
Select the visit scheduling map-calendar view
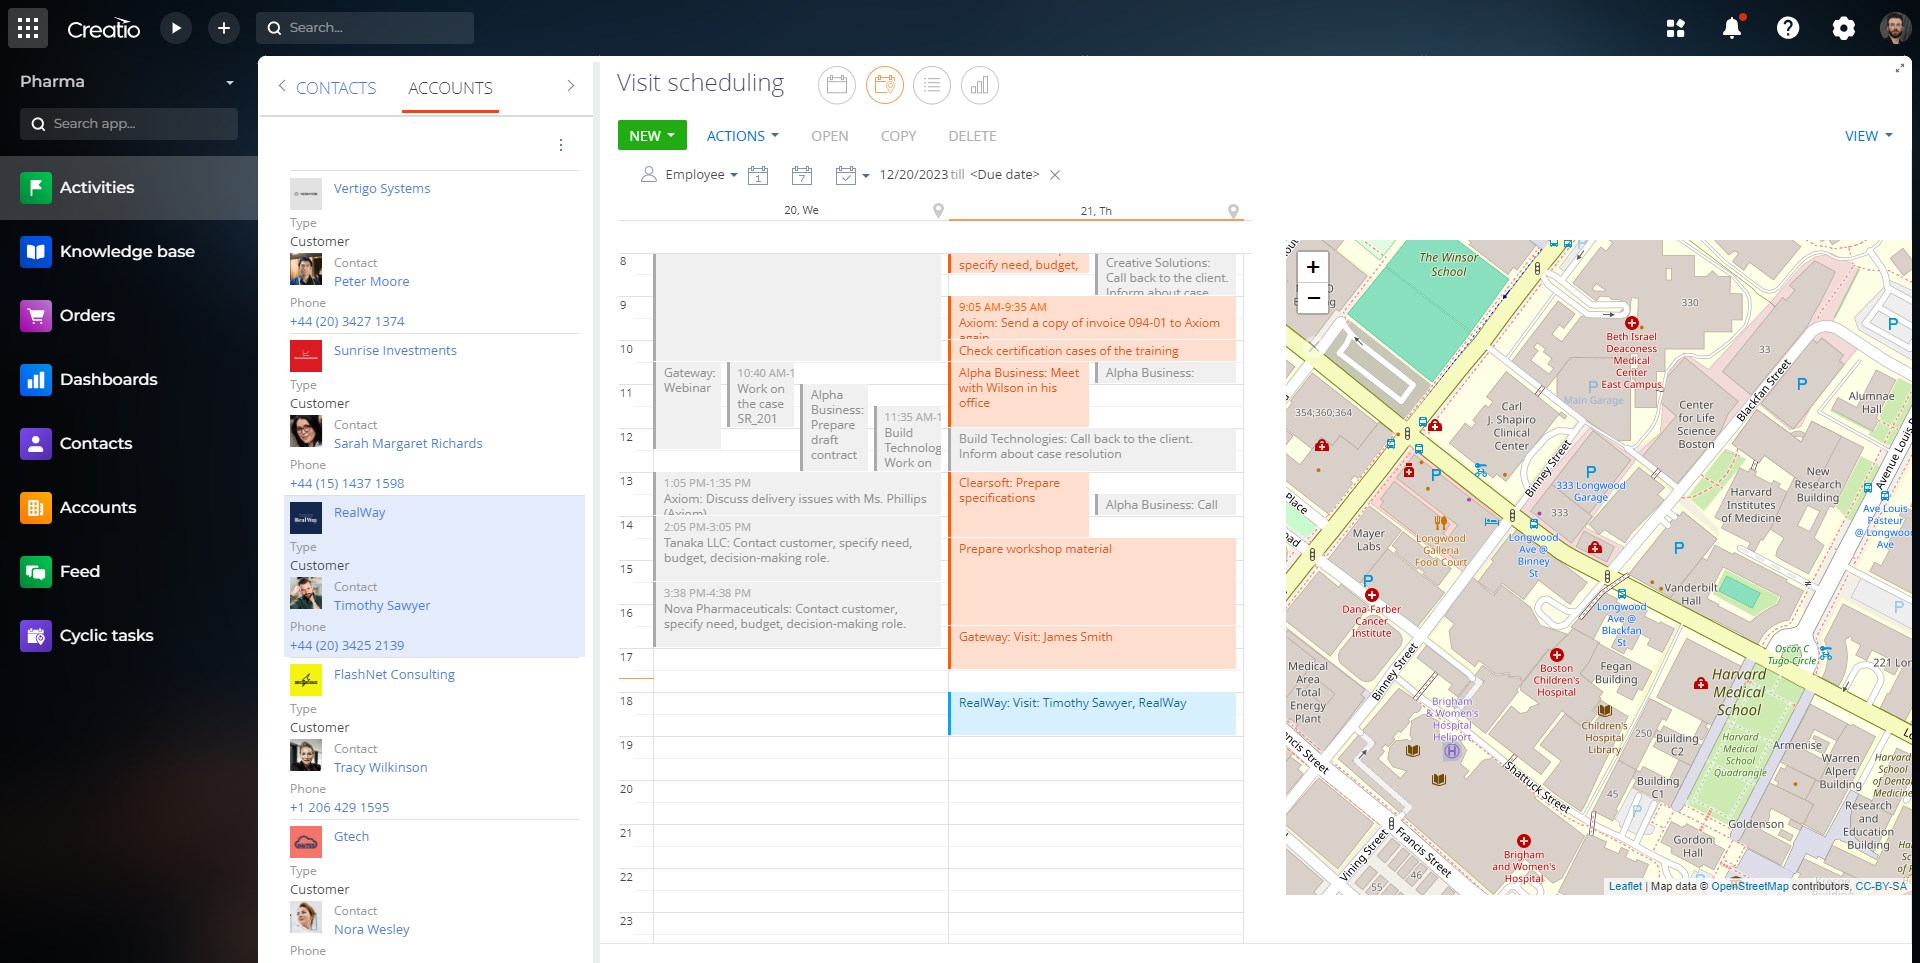point(885,85)
